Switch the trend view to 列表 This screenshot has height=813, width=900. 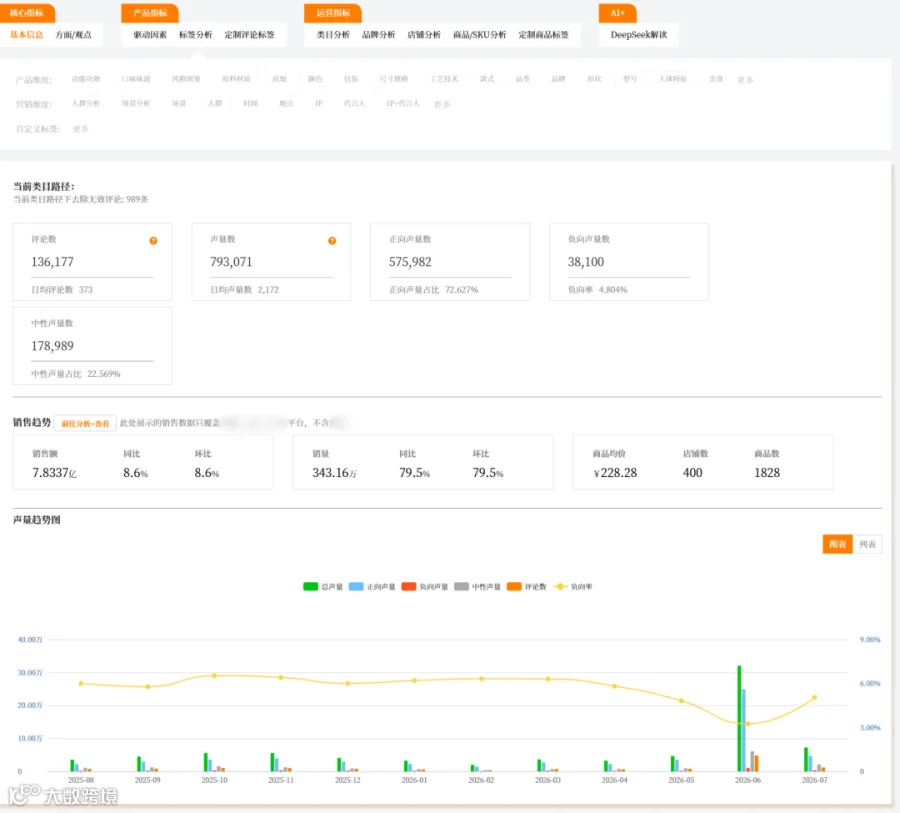point(867,544)
